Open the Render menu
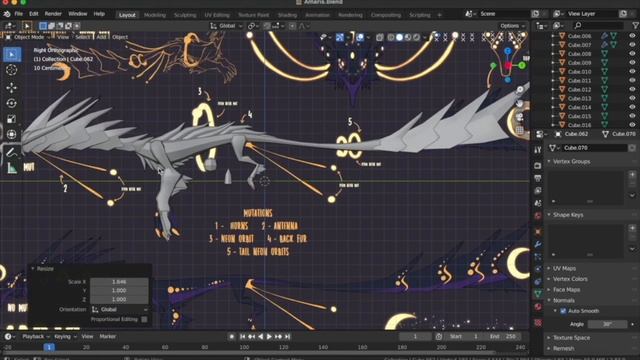 (53, 14)
